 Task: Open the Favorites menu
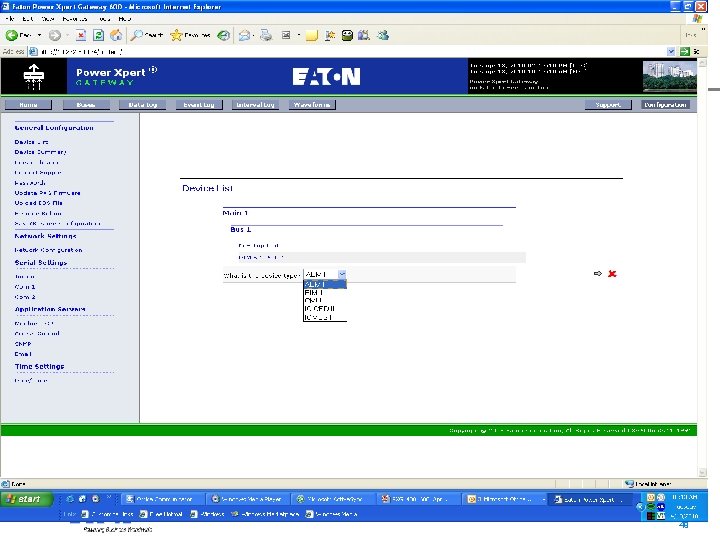tap(75, 19)
